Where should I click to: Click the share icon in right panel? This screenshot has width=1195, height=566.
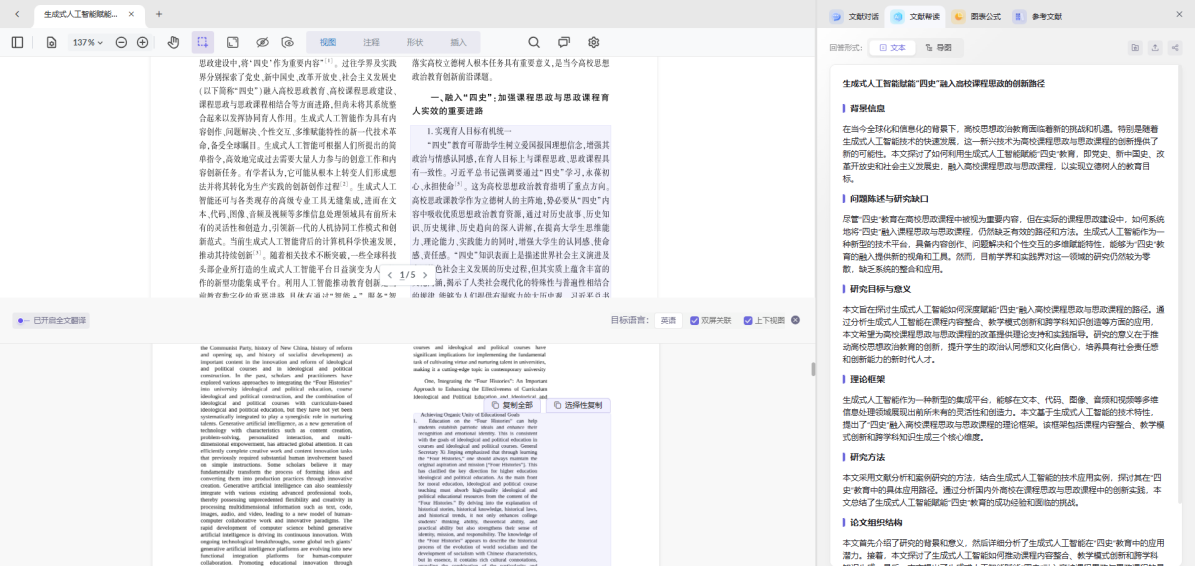(1175, 47)
